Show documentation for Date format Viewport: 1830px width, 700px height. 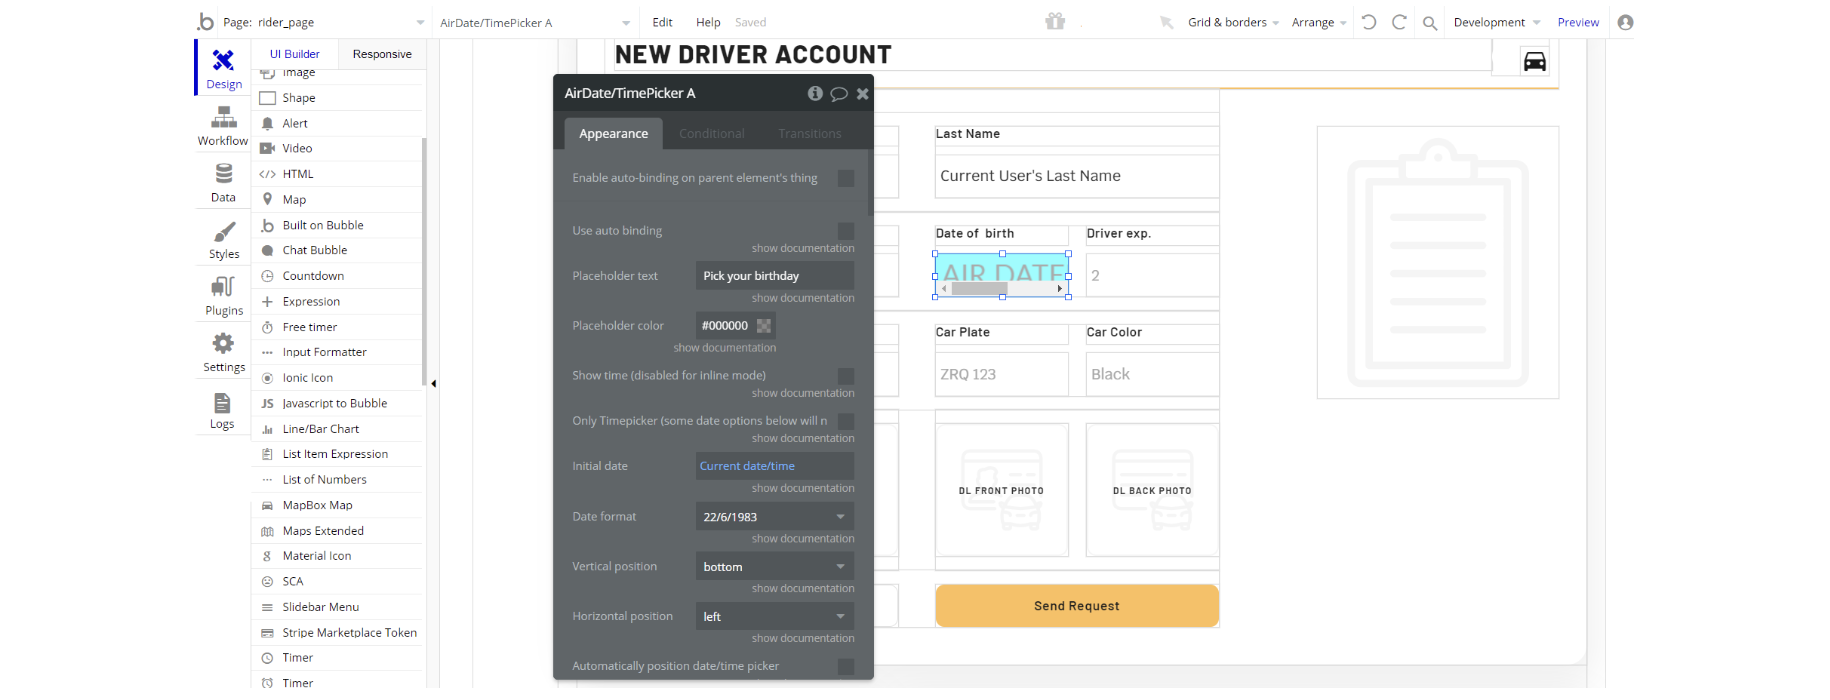click(803, 539)
